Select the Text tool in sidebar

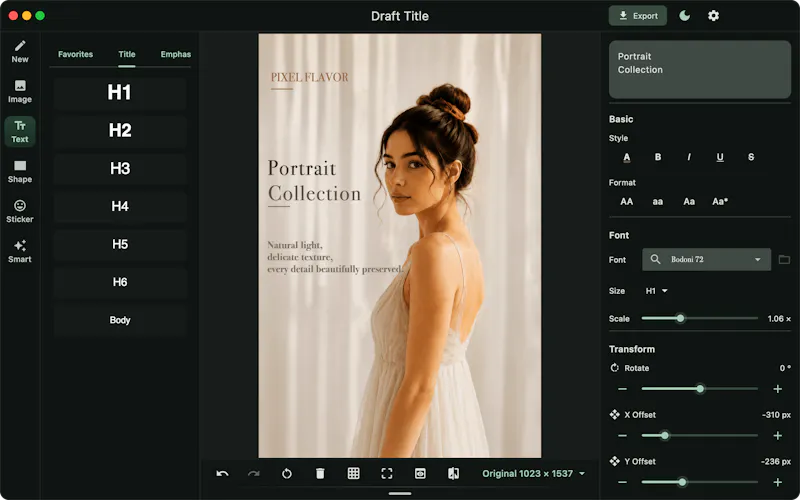(20, 132)
